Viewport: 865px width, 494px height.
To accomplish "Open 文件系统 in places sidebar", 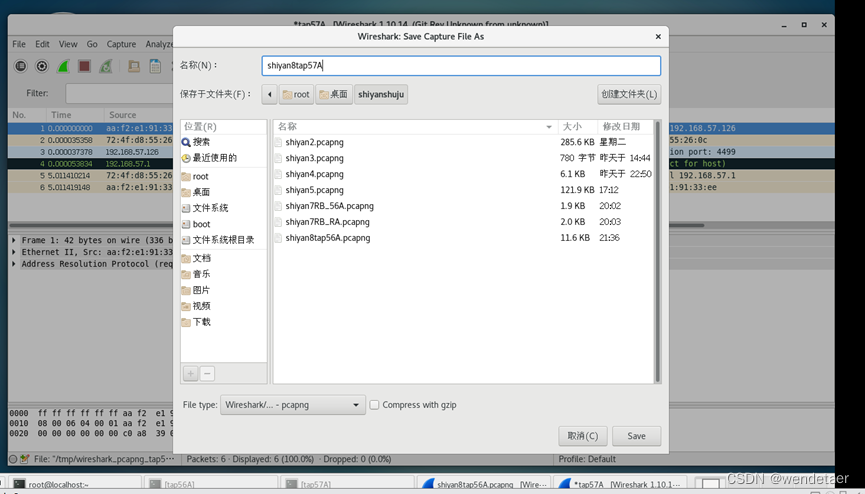I will 205,208.
